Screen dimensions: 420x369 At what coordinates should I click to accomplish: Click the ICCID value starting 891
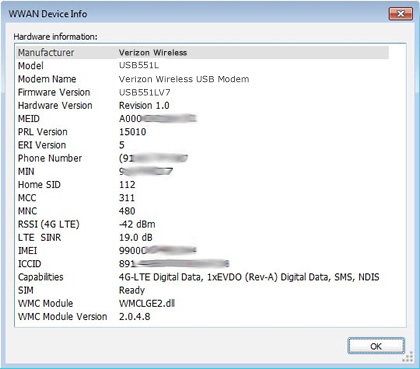174,264
